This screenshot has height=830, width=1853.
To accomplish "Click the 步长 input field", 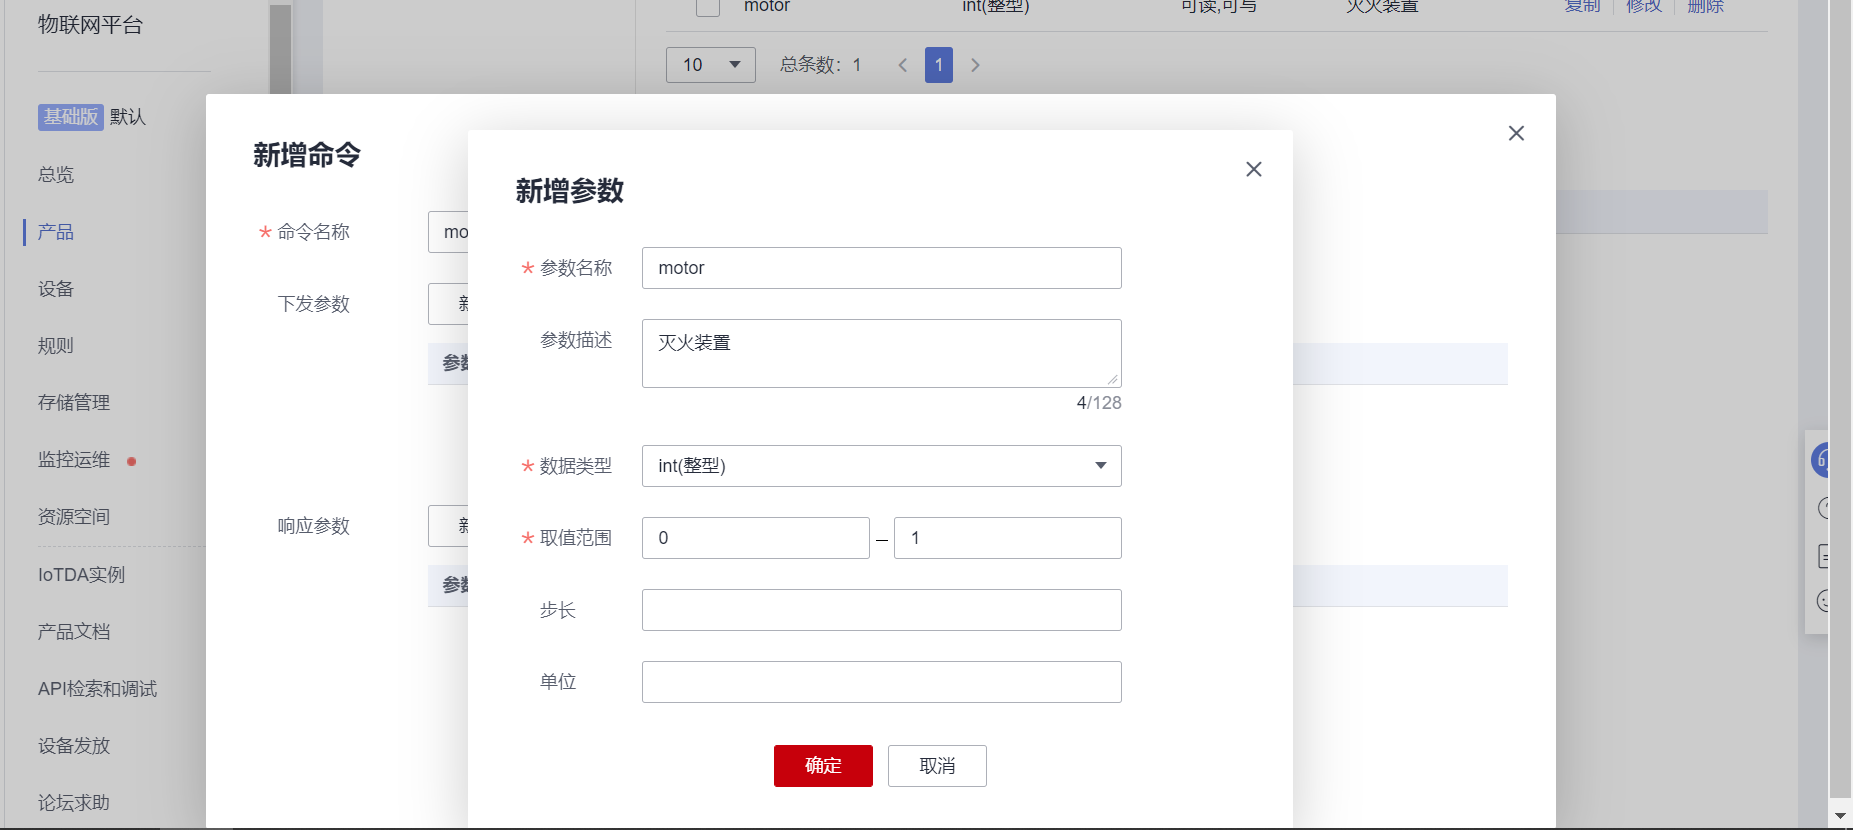I will click(881, 610).
